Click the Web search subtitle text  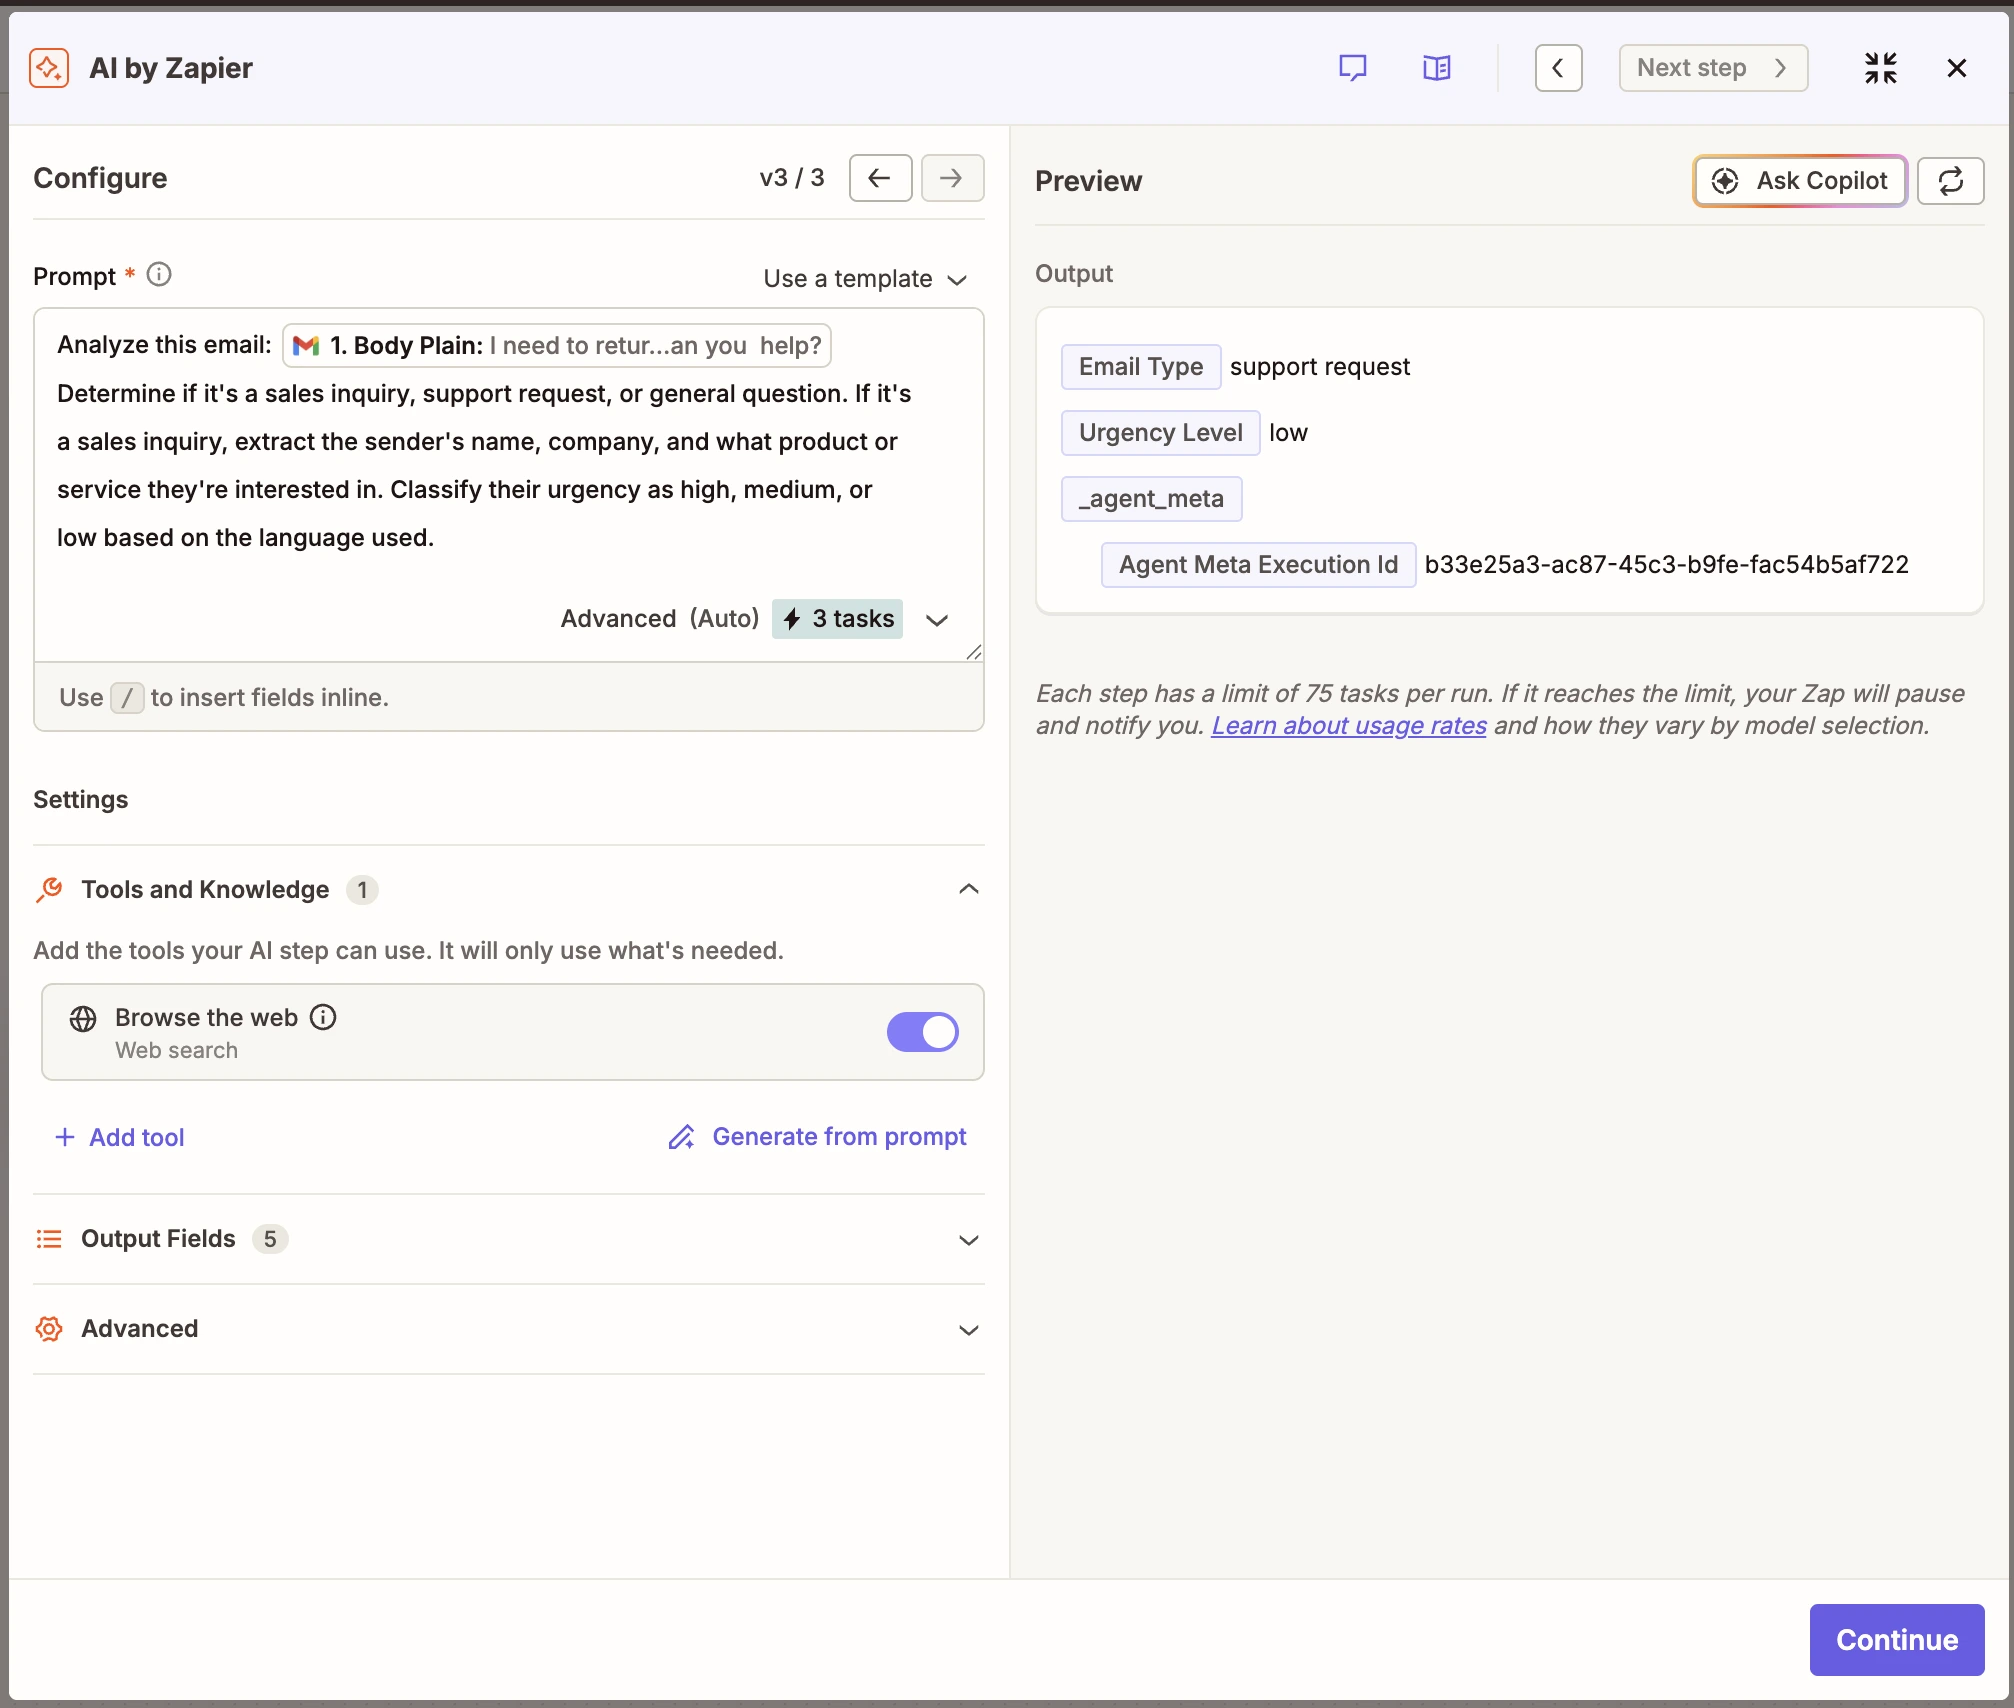click(x=176, y=1051)
